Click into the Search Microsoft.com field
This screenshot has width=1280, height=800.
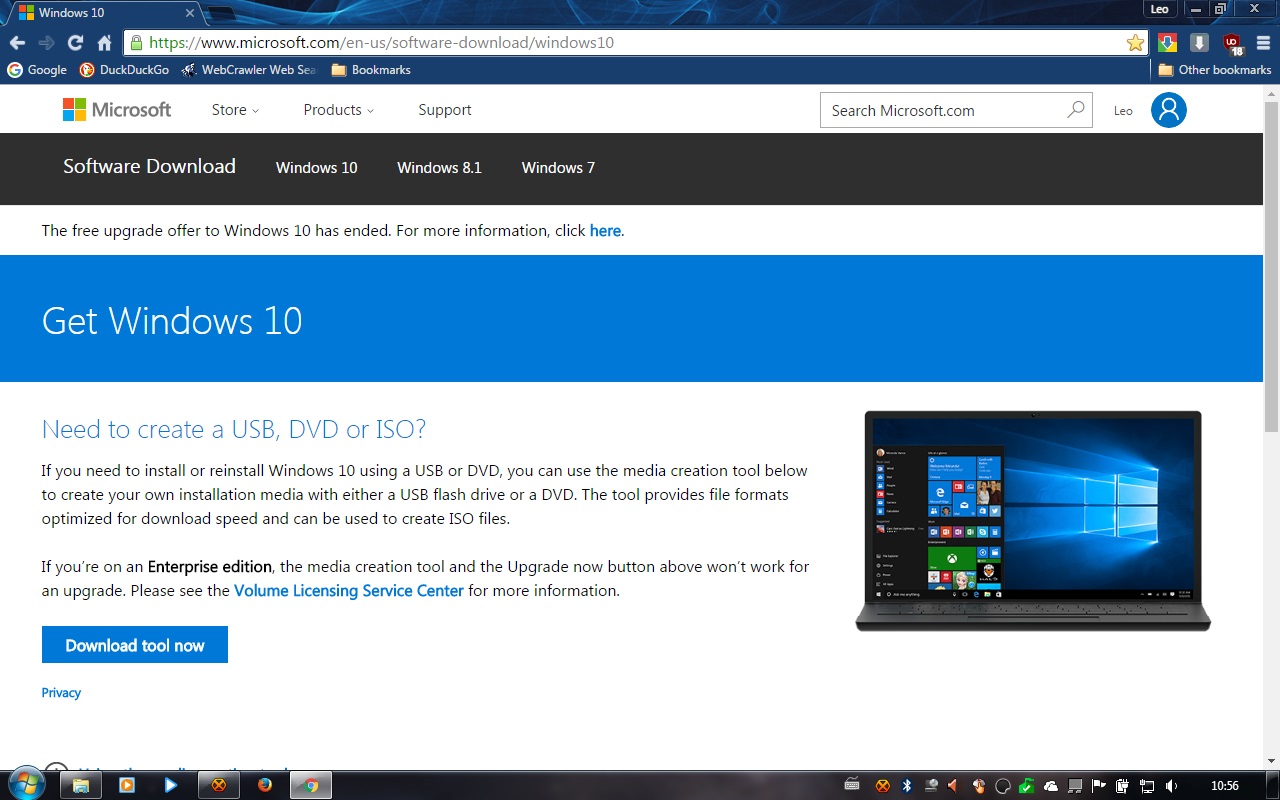point(945,110)
